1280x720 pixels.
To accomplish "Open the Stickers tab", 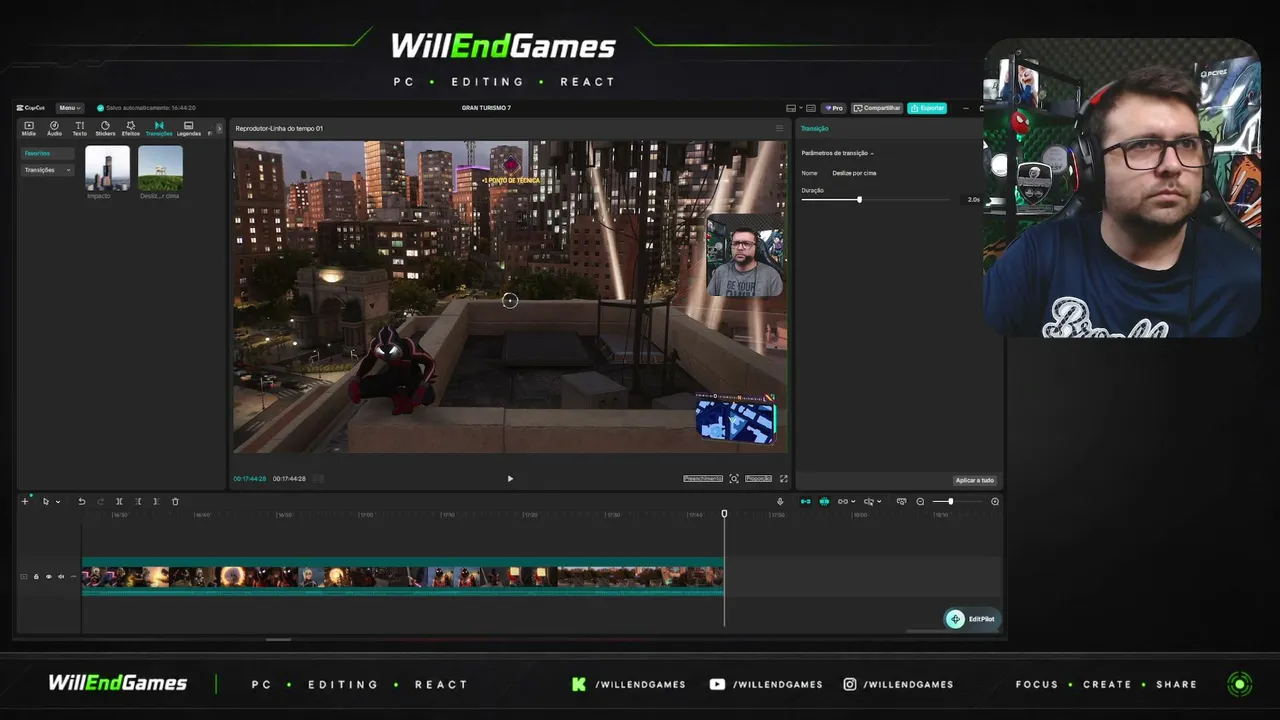I will [105, 128].
